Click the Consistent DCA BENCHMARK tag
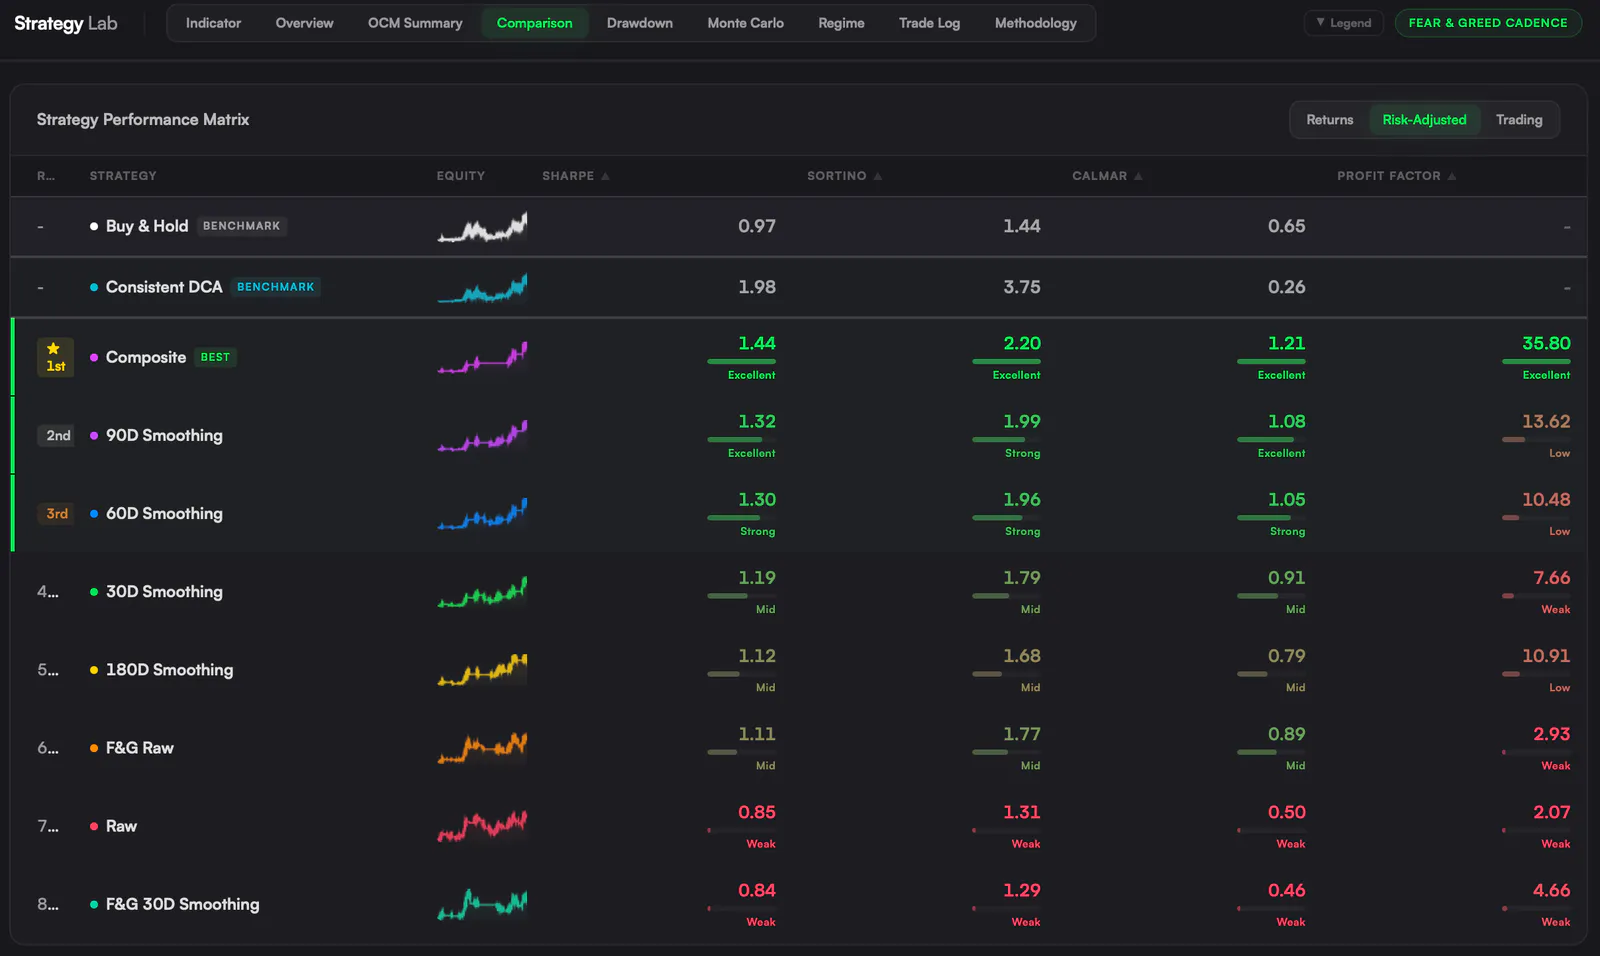The image size is (1600, 956). coord(275,287)
